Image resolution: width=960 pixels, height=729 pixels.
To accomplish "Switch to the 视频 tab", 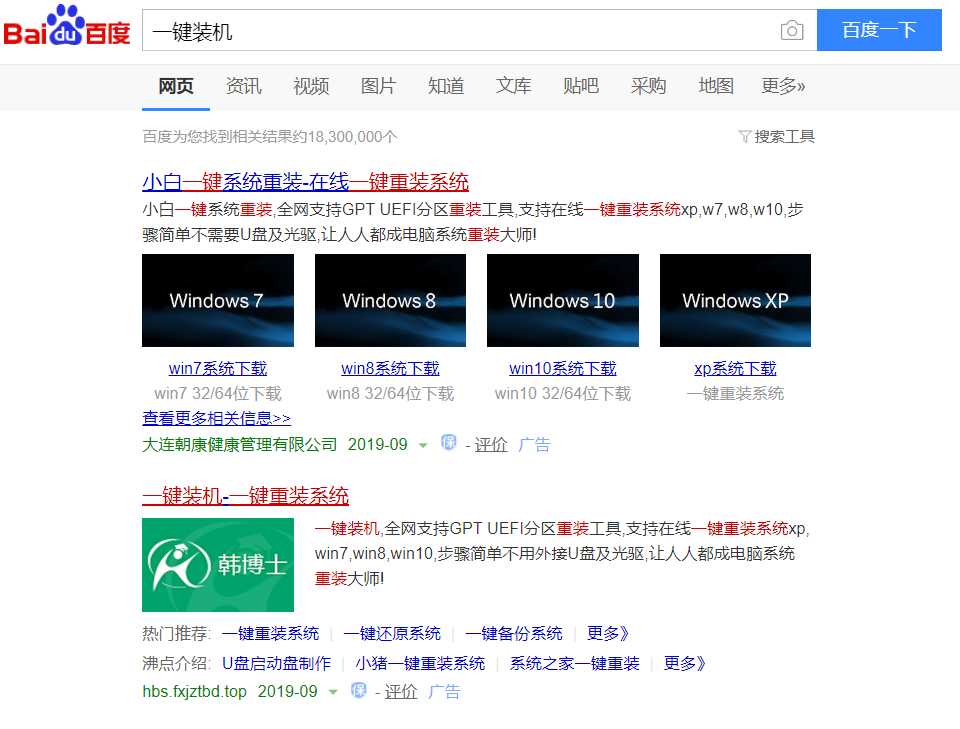I will coord(311,86).
